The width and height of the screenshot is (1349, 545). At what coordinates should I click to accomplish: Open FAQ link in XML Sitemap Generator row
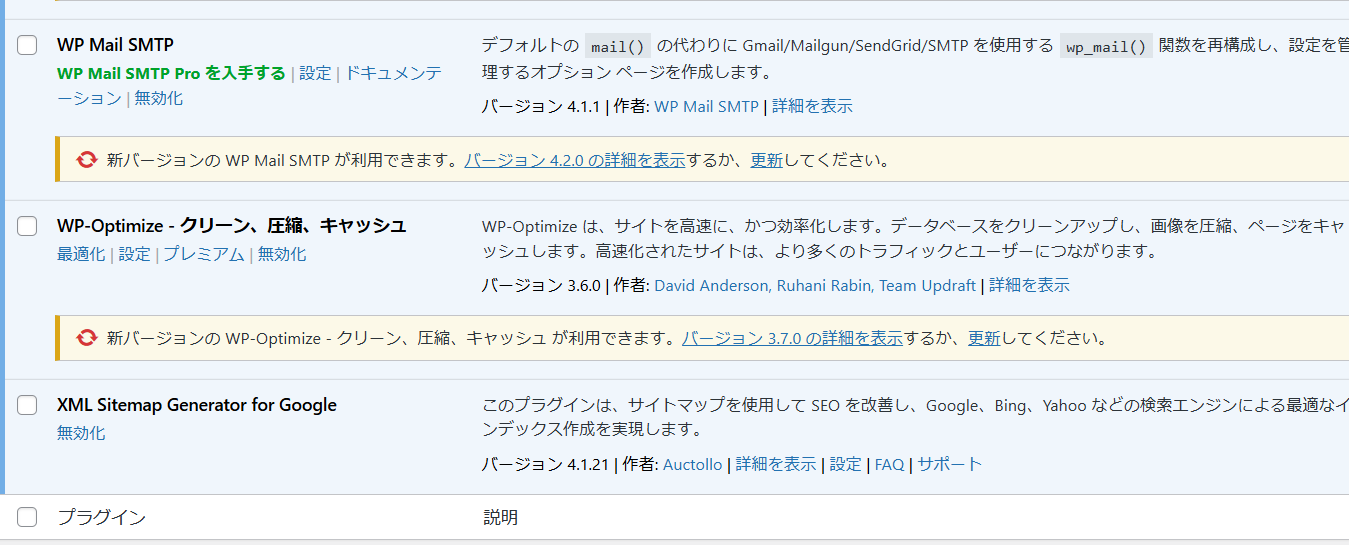[x=889, y=464]
